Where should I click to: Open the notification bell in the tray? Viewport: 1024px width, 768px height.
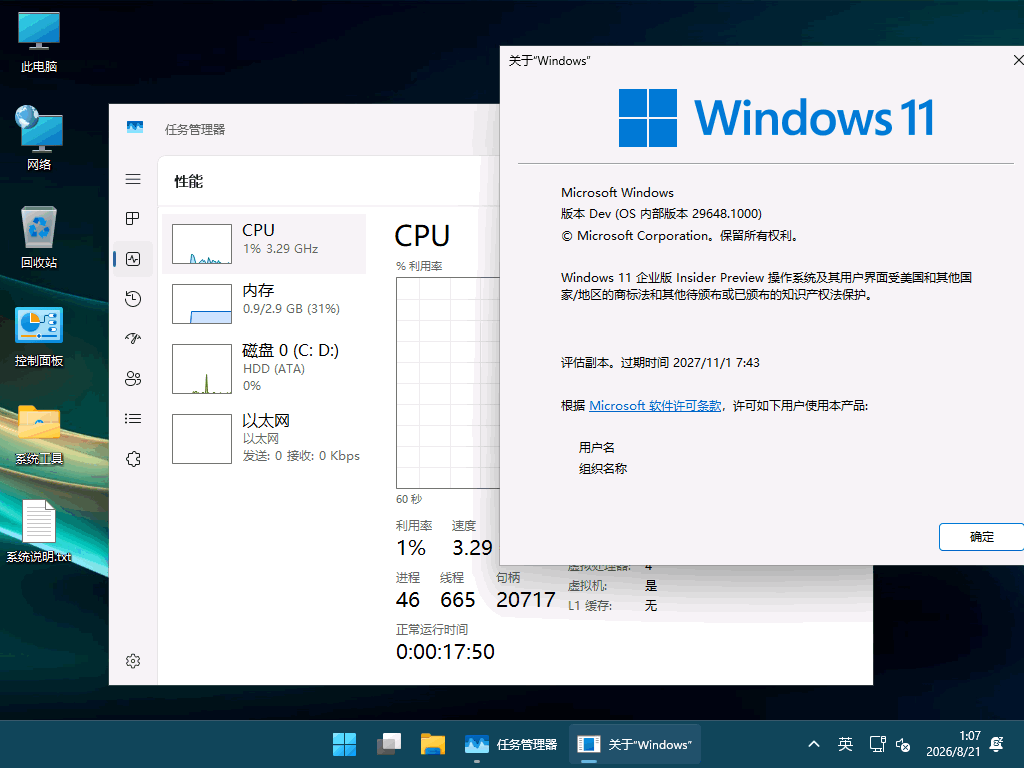(997, 744)
